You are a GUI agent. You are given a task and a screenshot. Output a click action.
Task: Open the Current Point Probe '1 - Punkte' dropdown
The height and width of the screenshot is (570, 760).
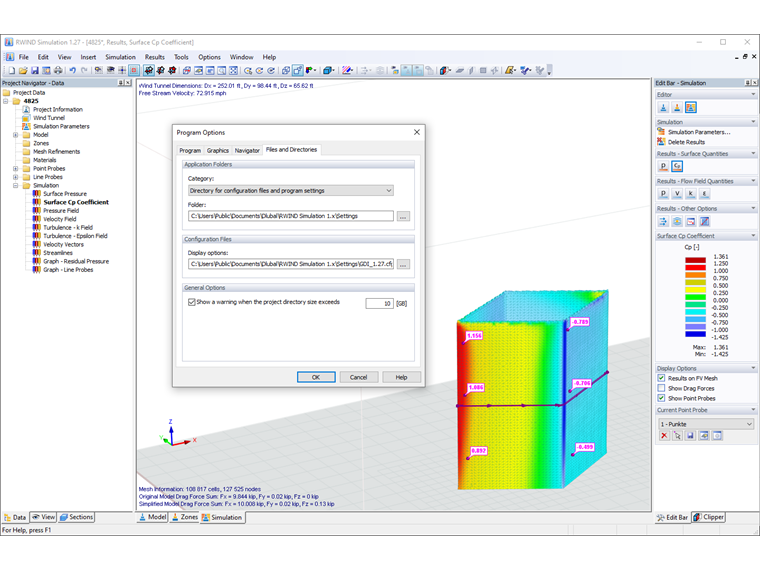pos(706,424)
